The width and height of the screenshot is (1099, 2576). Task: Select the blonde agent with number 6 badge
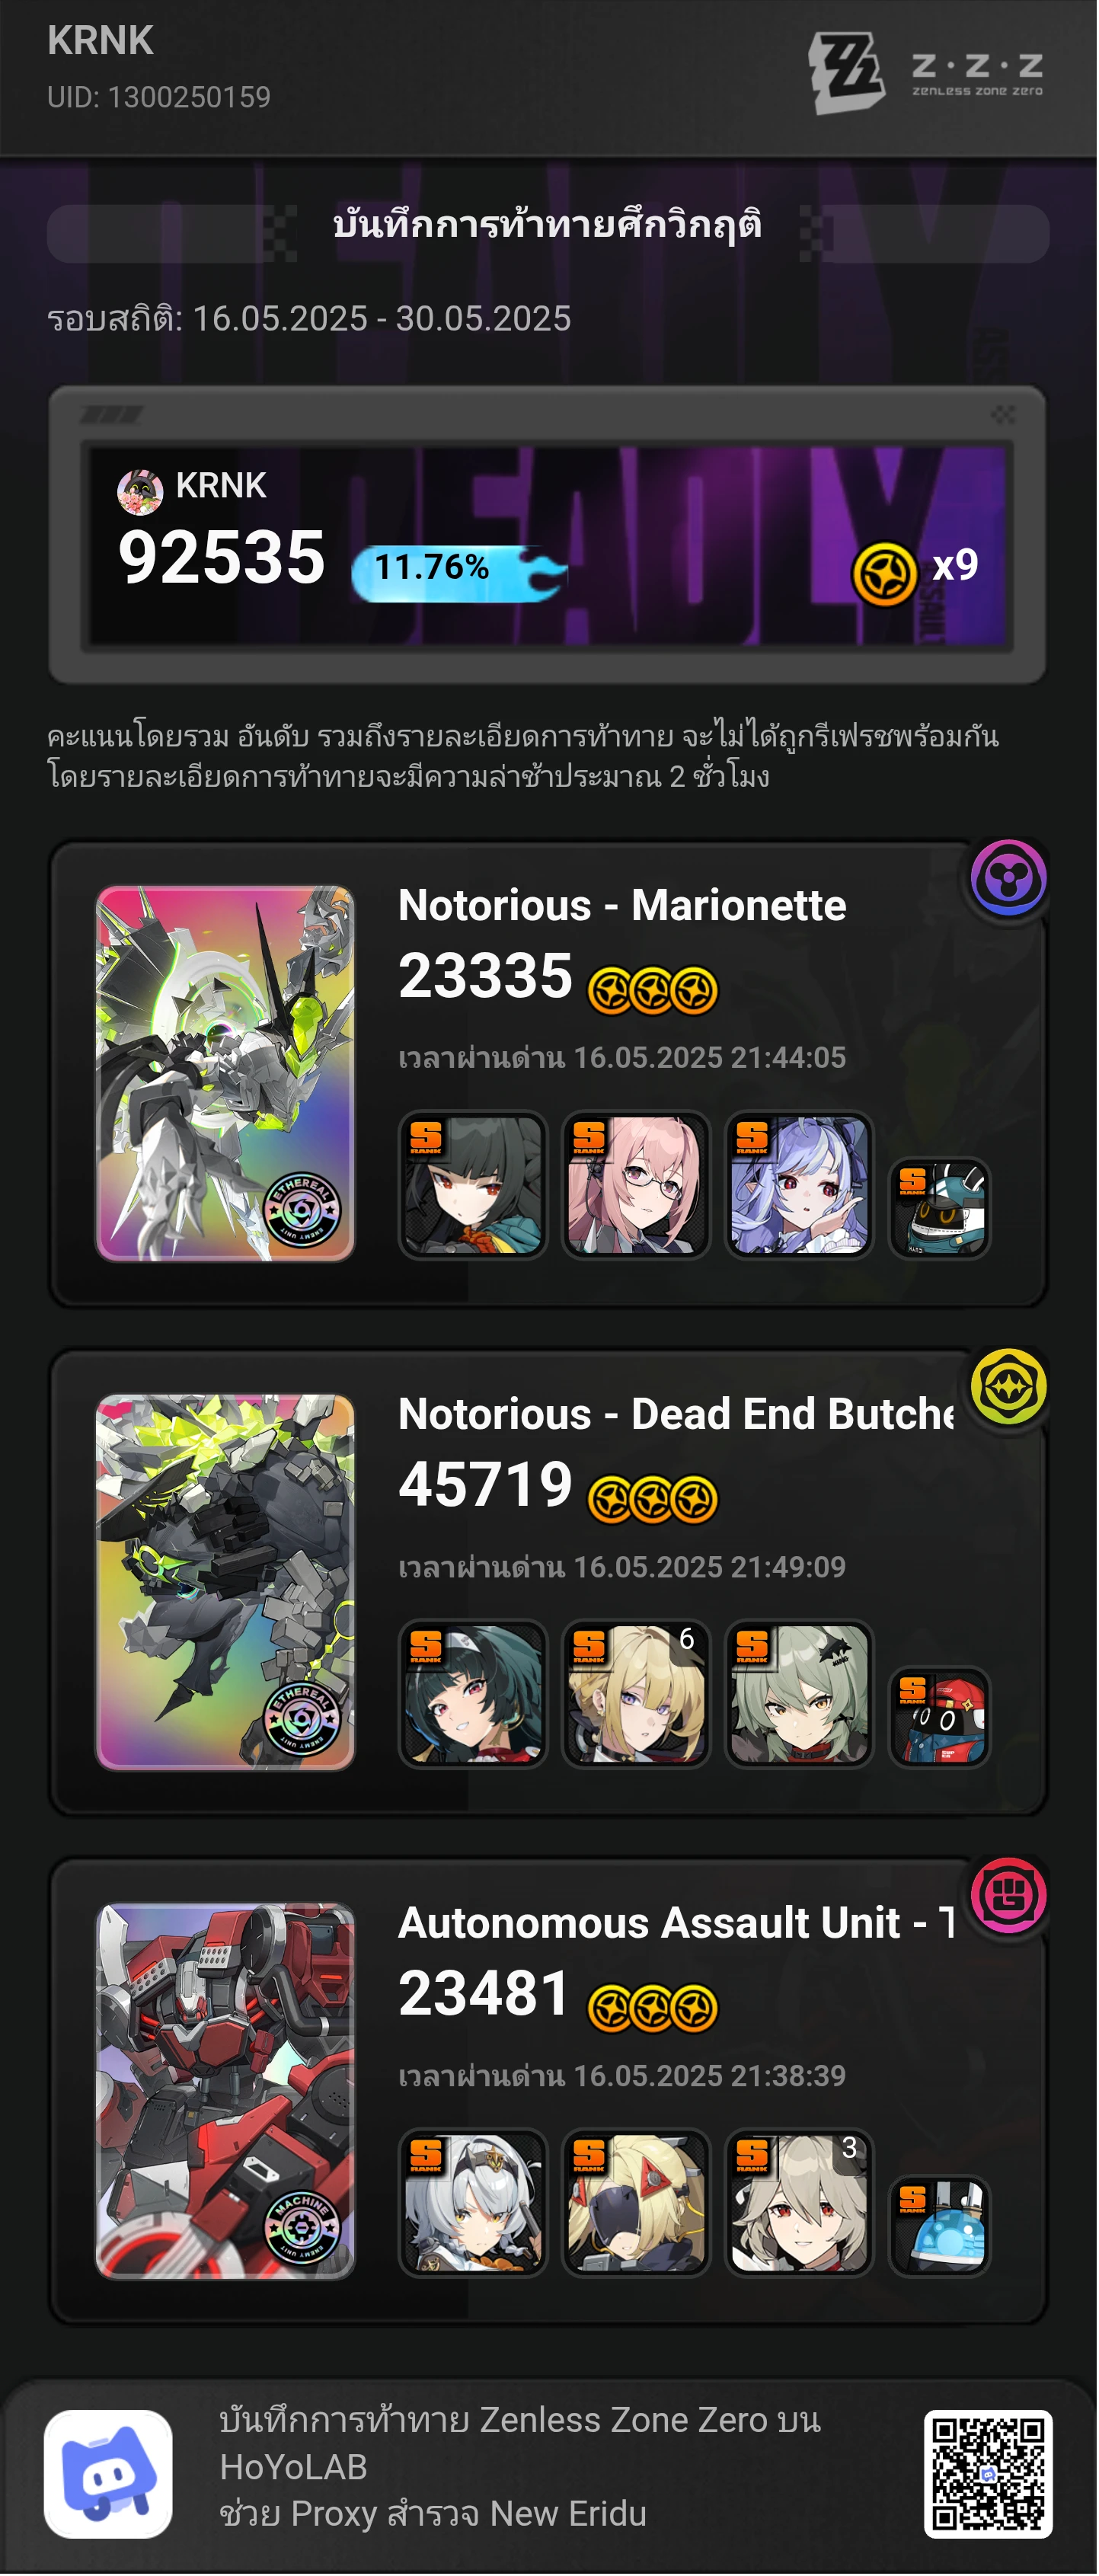coord(636,1693)
